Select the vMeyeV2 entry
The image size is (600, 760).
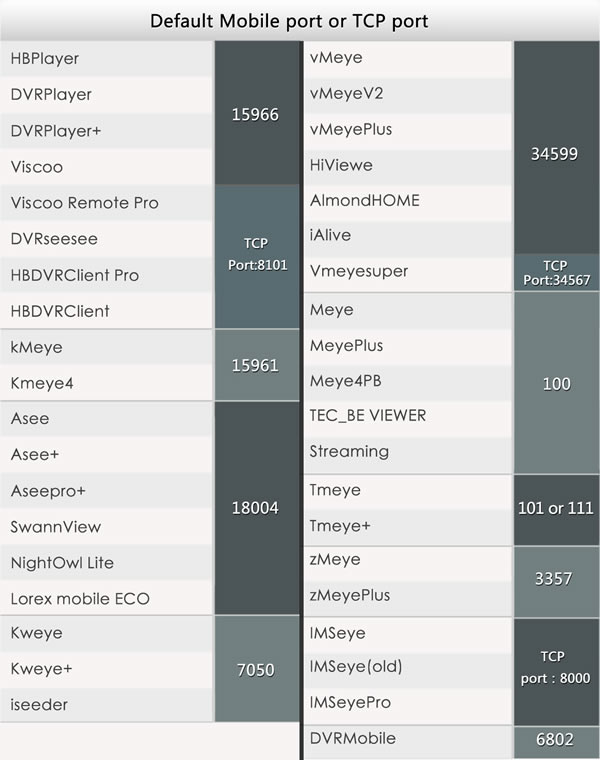click(x=406, y=94)
